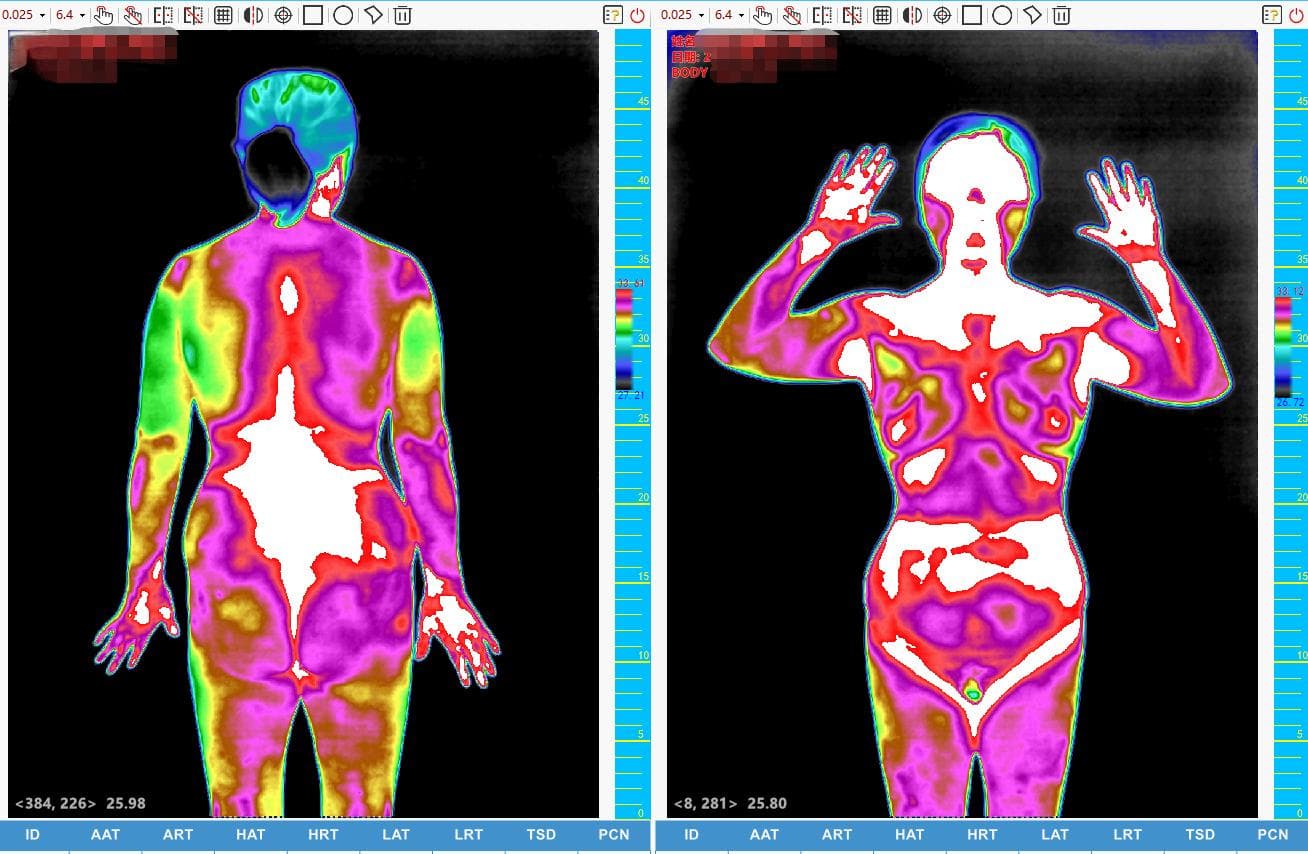Select the hand pan tool in left panel
The width and height of the screenshot is (1308, 854).
(x=103, y=15)
